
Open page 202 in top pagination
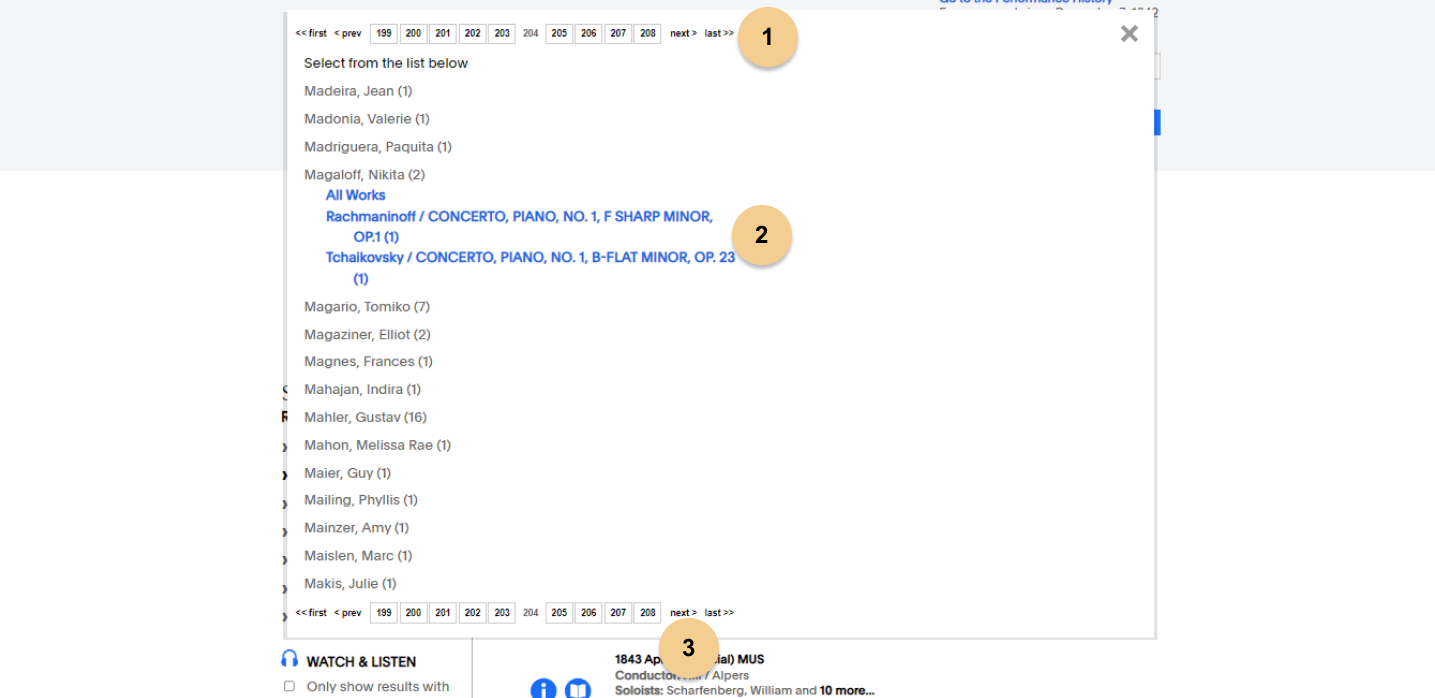click(x=472, y=34)
